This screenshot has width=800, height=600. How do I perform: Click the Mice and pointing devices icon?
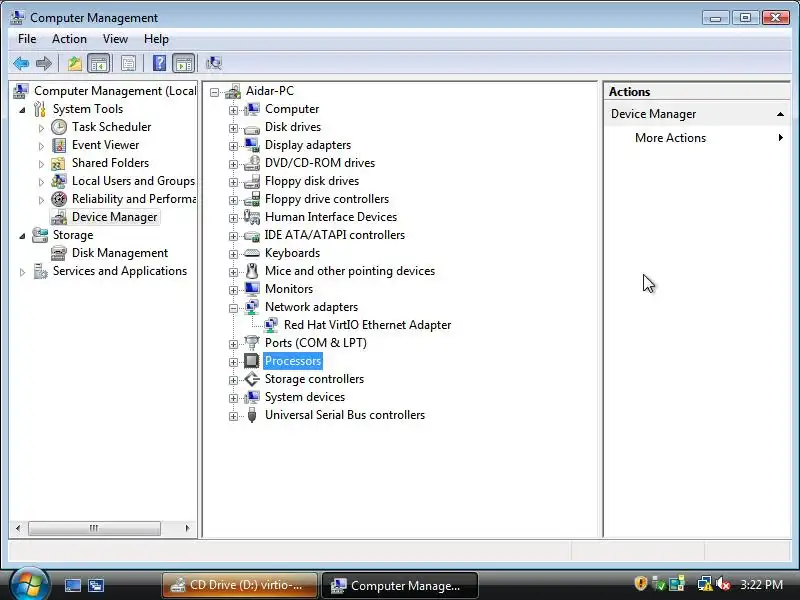point(252,271)
